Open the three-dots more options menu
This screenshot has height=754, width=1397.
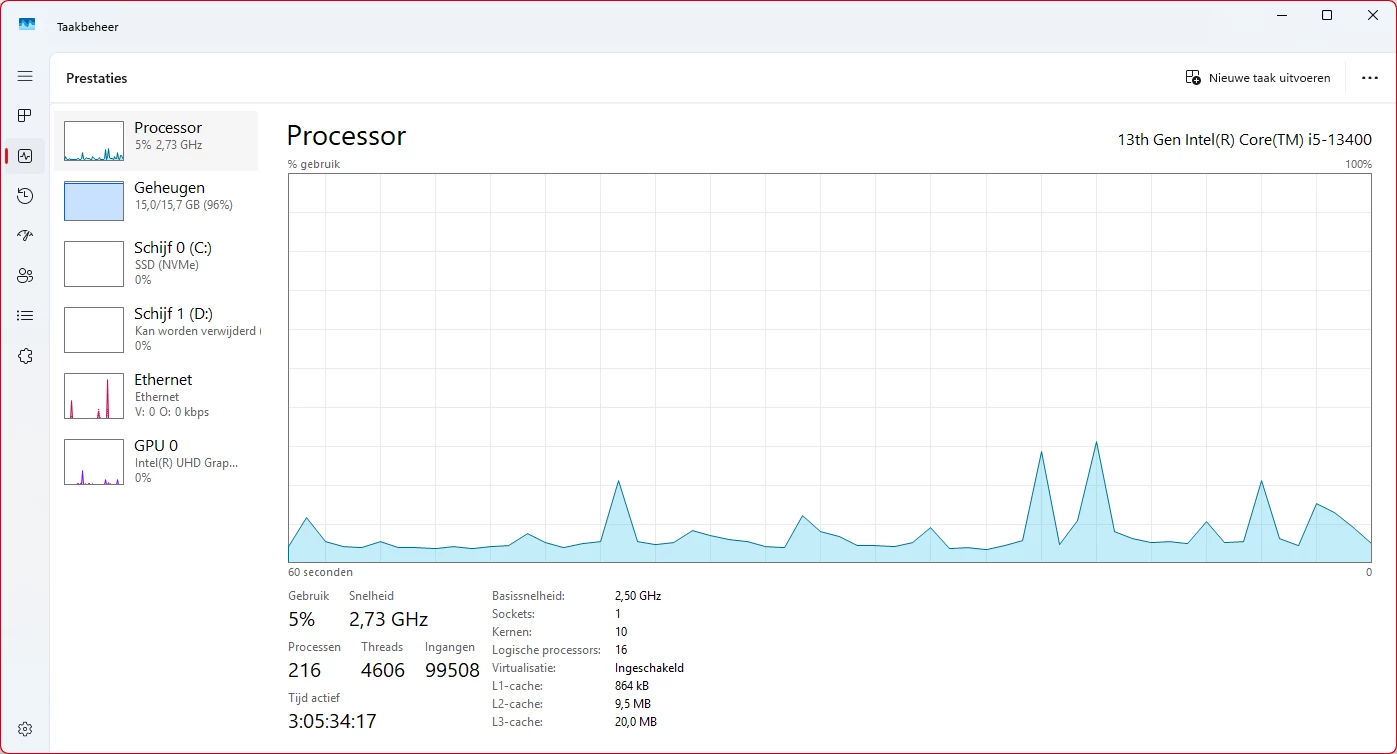tap(1370, 78)
